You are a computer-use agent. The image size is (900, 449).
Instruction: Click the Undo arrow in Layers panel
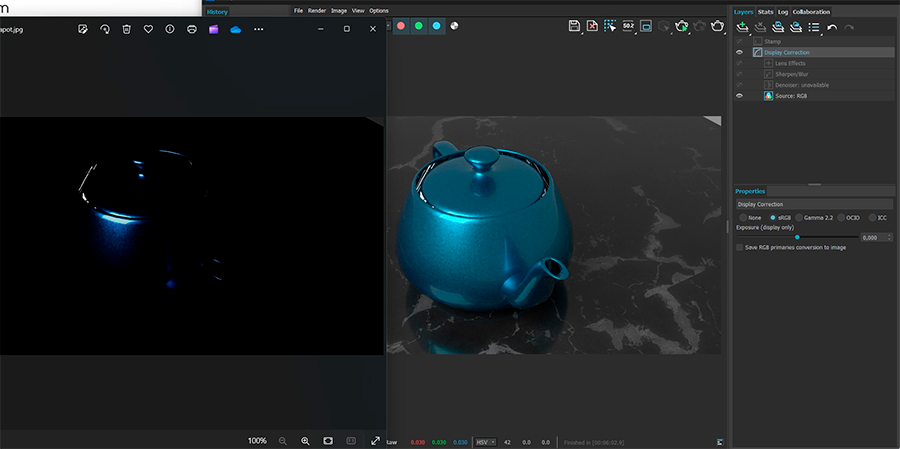(x=832, y=27)
